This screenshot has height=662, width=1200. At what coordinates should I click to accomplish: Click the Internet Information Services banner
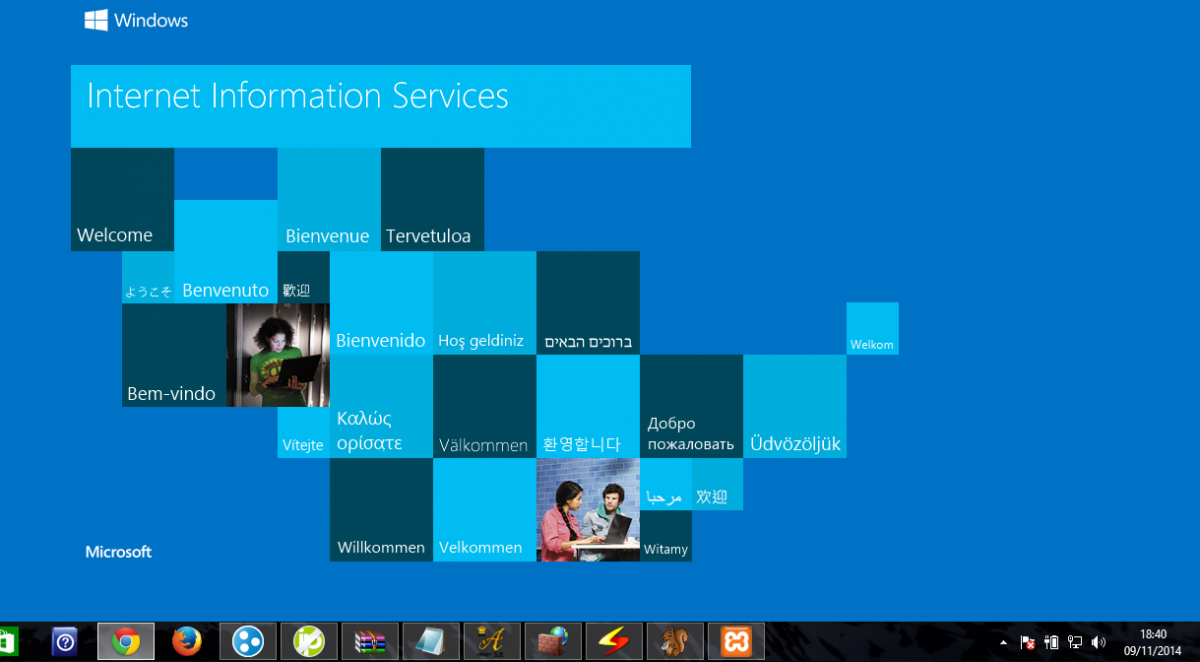[380, 106]
